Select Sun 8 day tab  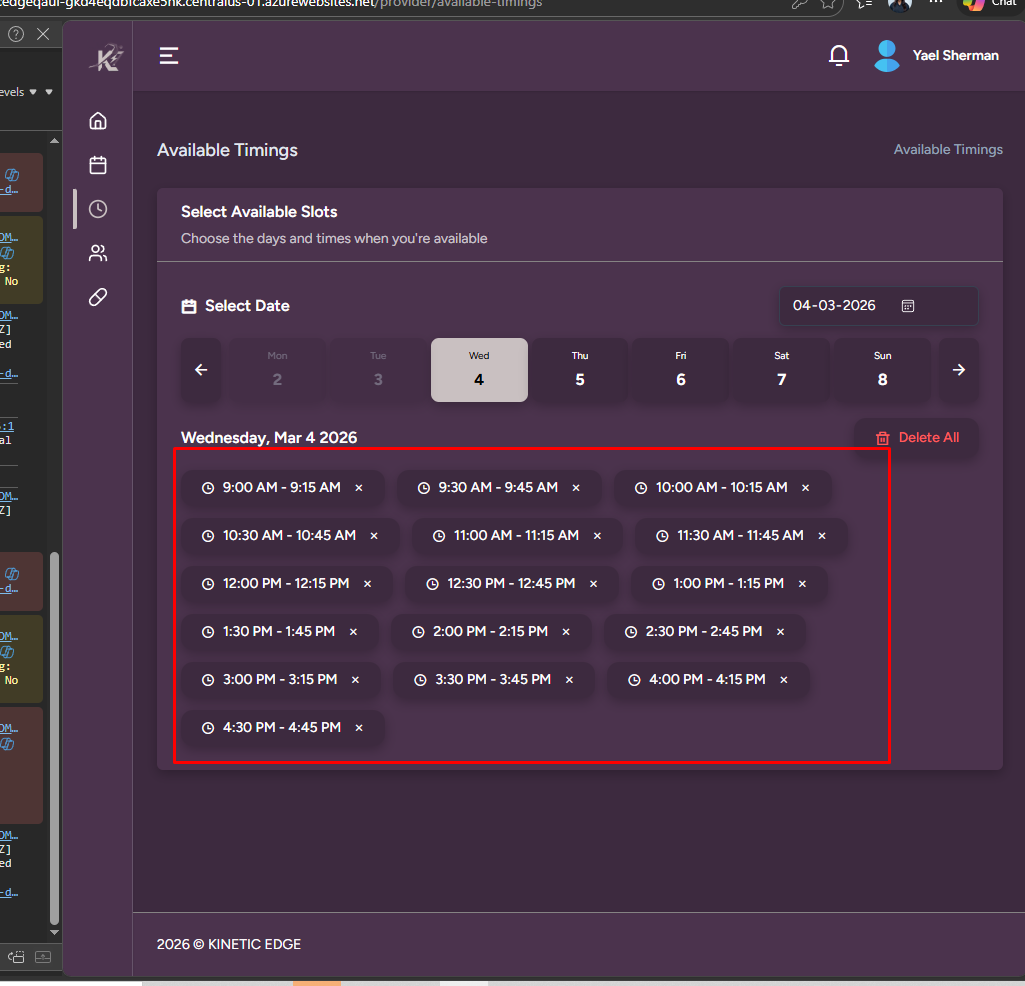point(882,370)
